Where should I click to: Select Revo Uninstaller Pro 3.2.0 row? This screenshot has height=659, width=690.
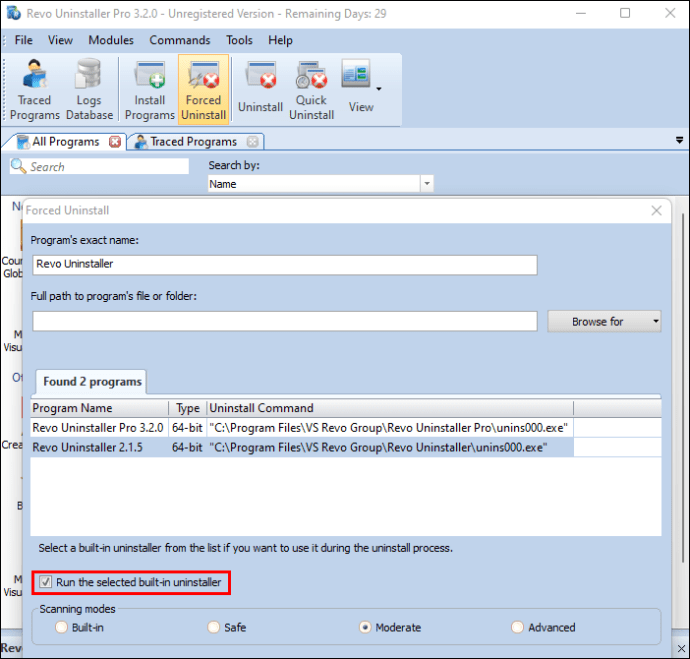(x=301, y=428)
